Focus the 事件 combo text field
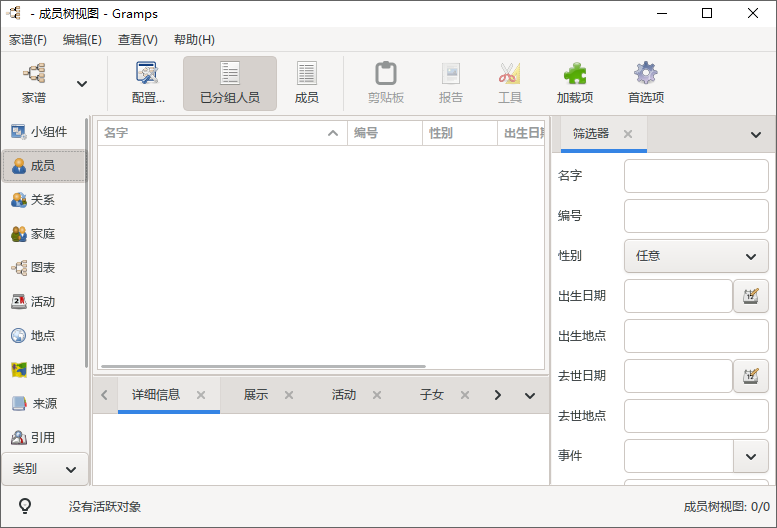 [x=678, y=456]
